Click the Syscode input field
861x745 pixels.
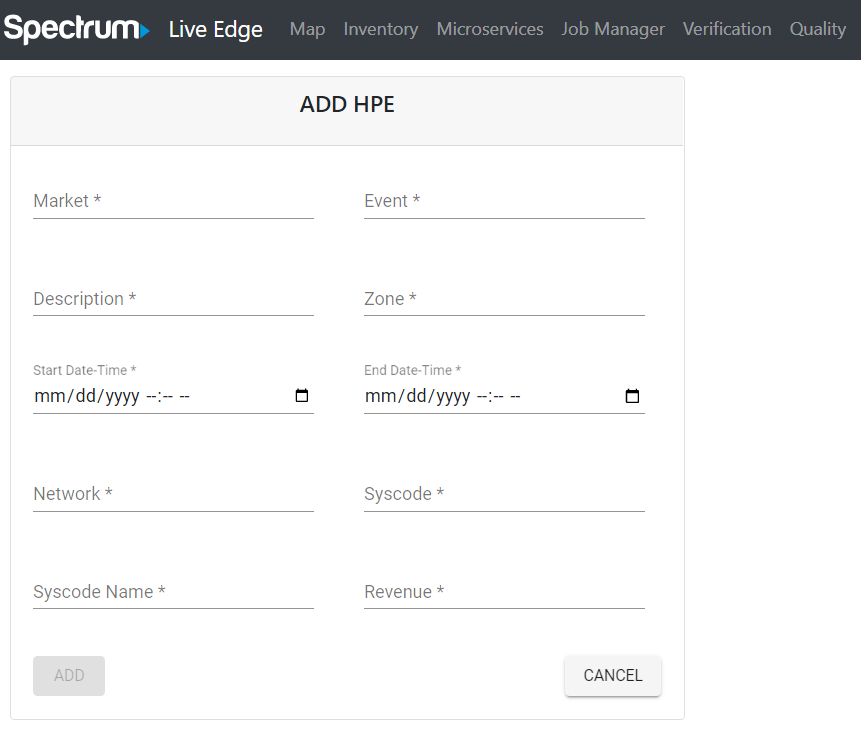[x=504, y=494]
